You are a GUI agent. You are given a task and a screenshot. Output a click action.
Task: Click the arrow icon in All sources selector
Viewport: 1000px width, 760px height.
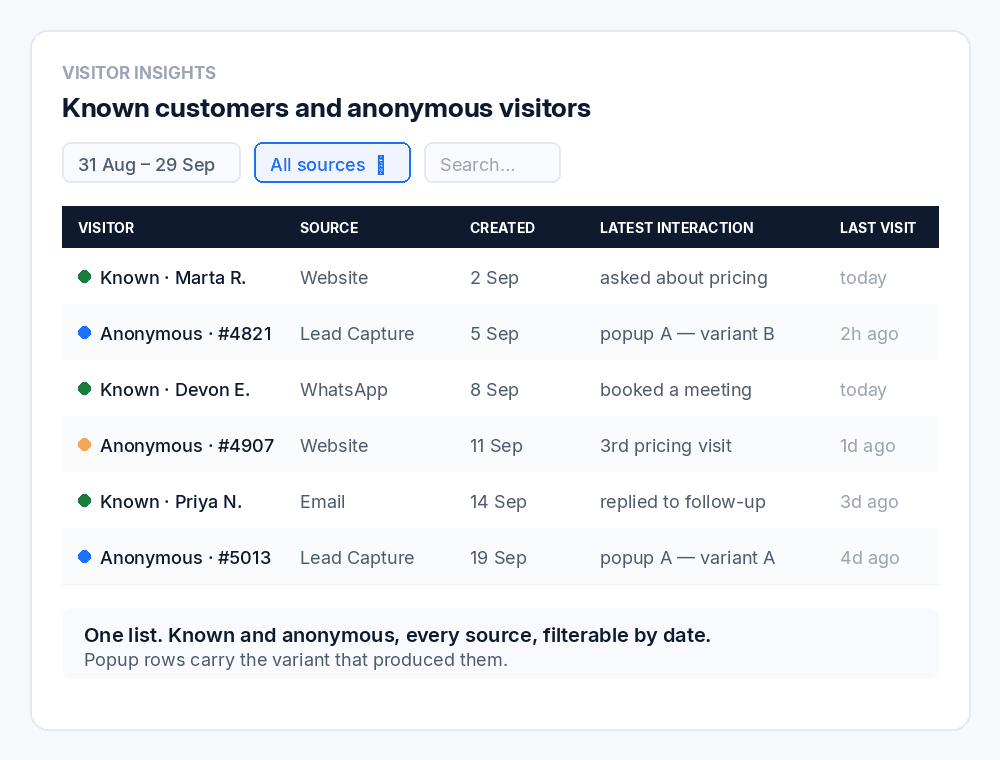pos(381,164)
